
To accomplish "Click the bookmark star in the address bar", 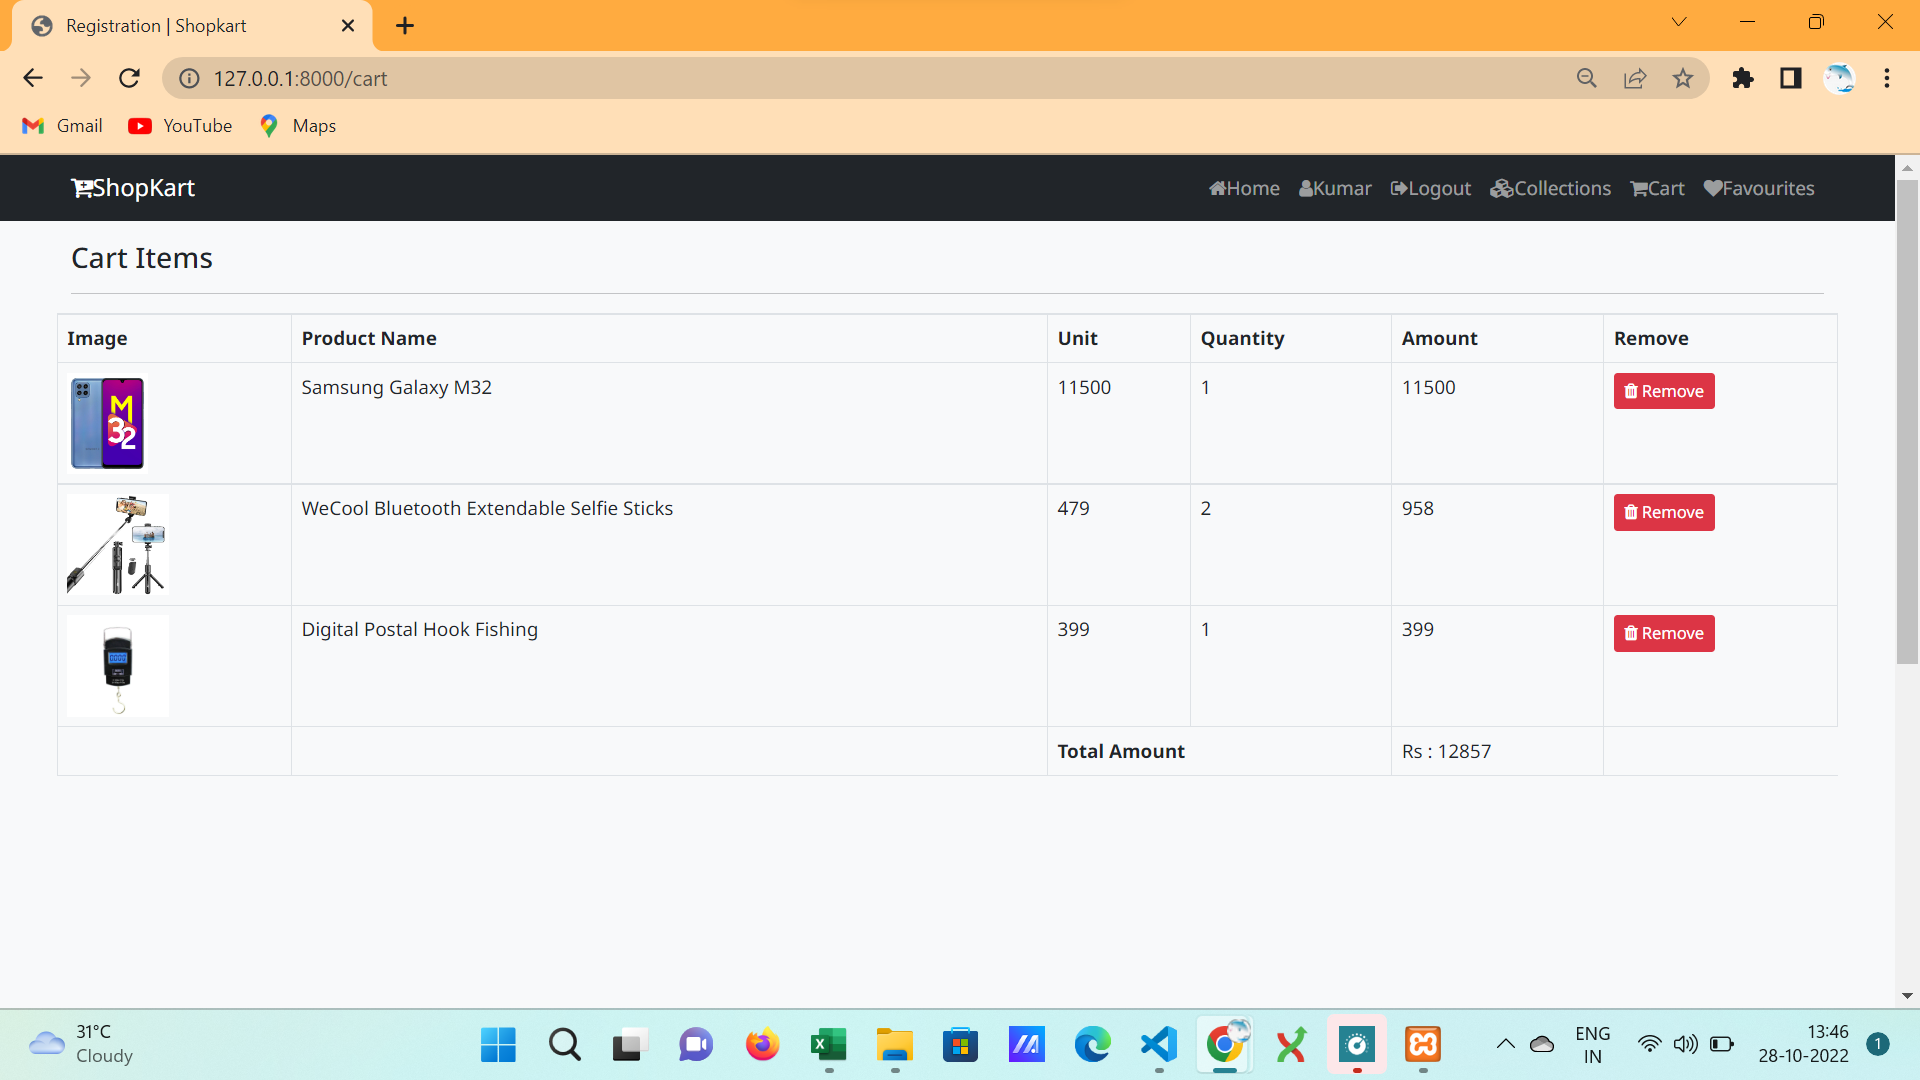I will [1683, 78].
